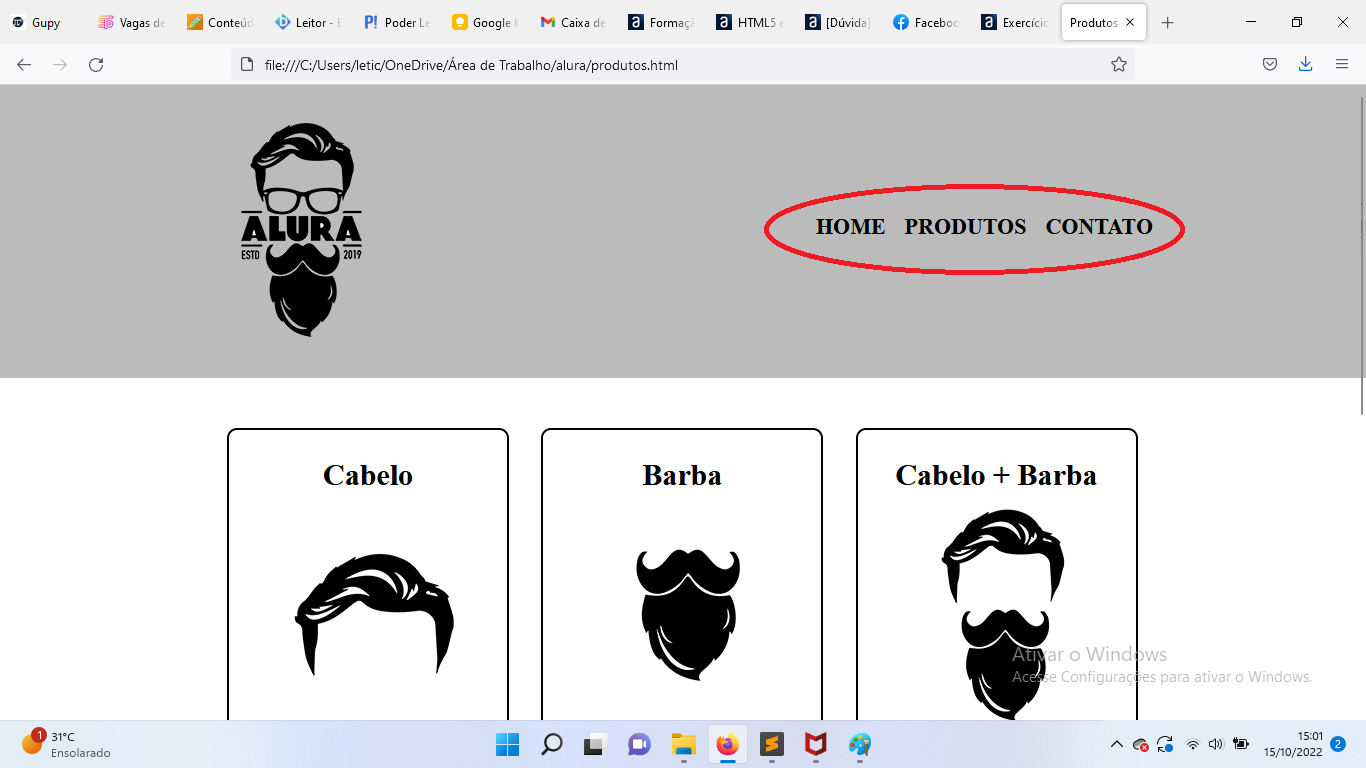Open the Windows Start menu
The image size is (1366, 768).
507,745
